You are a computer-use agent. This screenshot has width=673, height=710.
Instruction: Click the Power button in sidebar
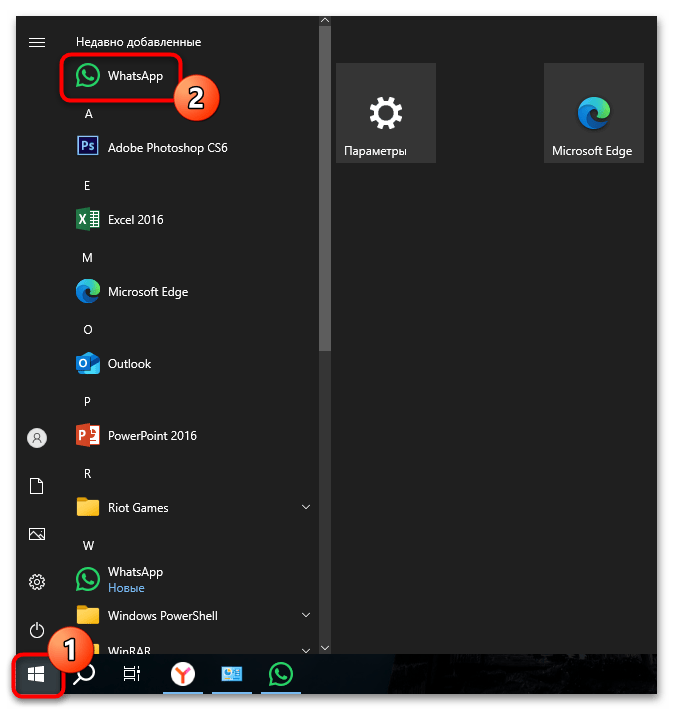[37, 630]
